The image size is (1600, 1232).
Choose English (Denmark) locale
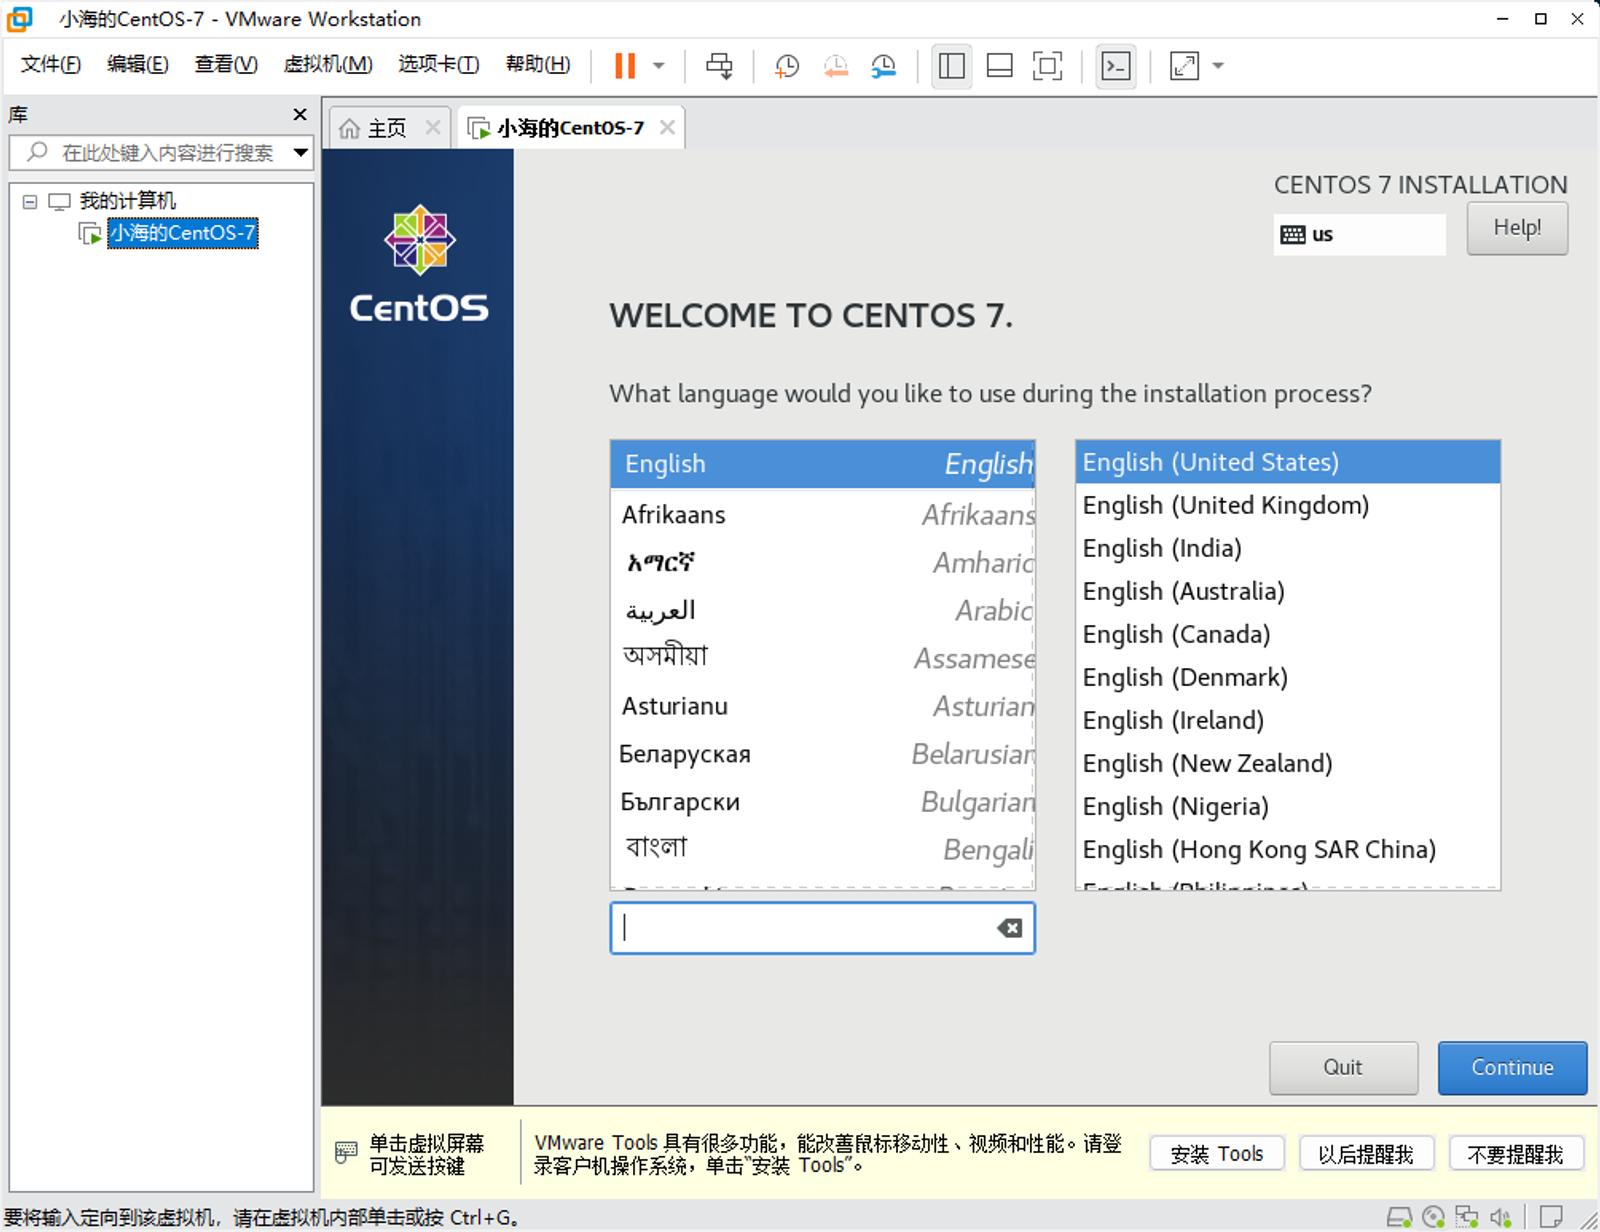point(1288,677)
